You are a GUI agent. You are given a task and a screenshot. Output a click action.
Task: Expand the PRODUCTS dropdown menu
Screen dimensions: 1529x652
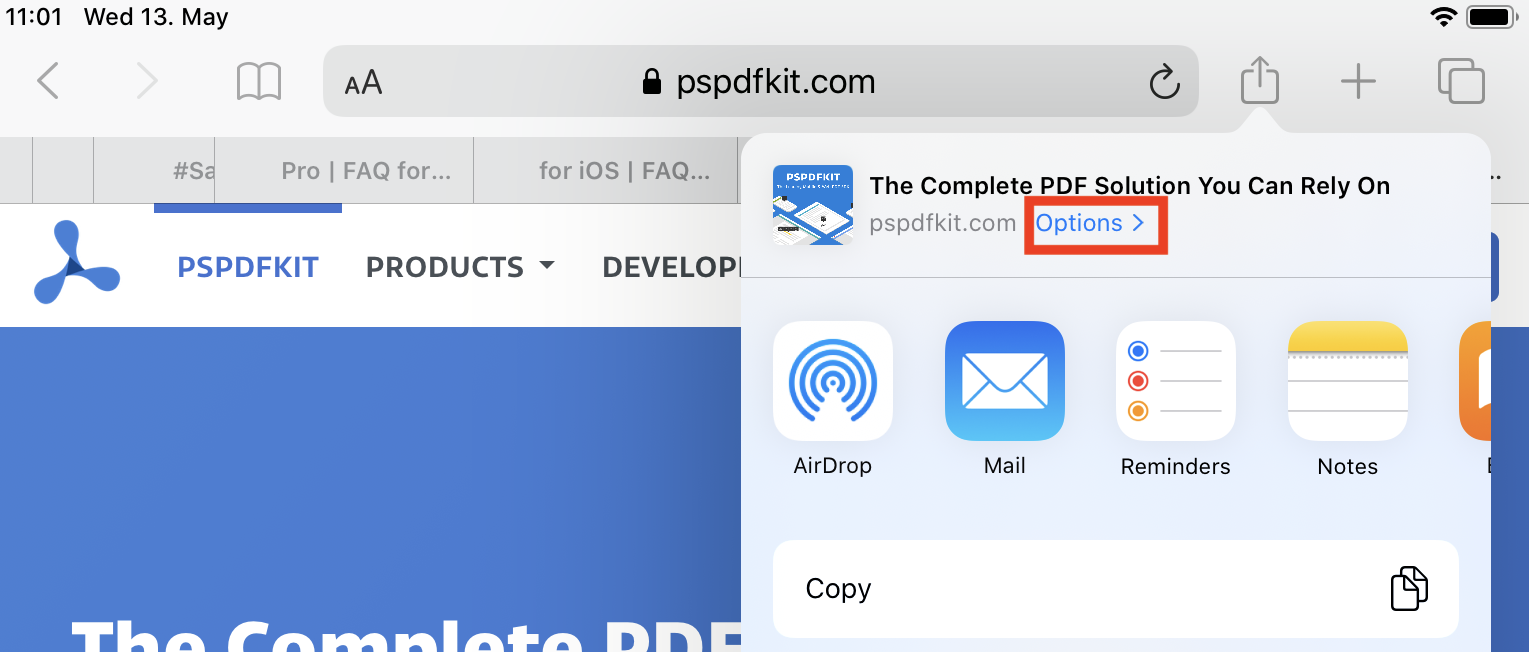point(459,267)
